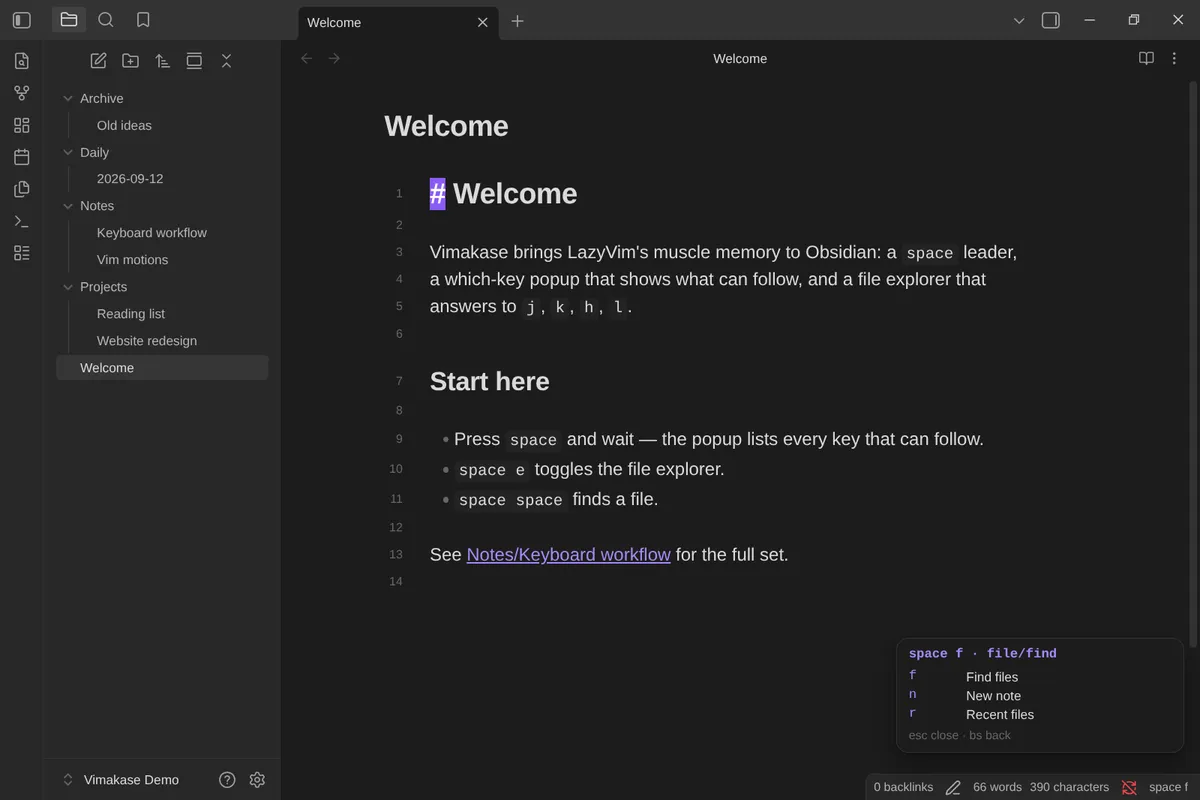Collapse the Archive folder
Screen dimensions: 1200x800
pyautogui.click(x=68, y=98)
